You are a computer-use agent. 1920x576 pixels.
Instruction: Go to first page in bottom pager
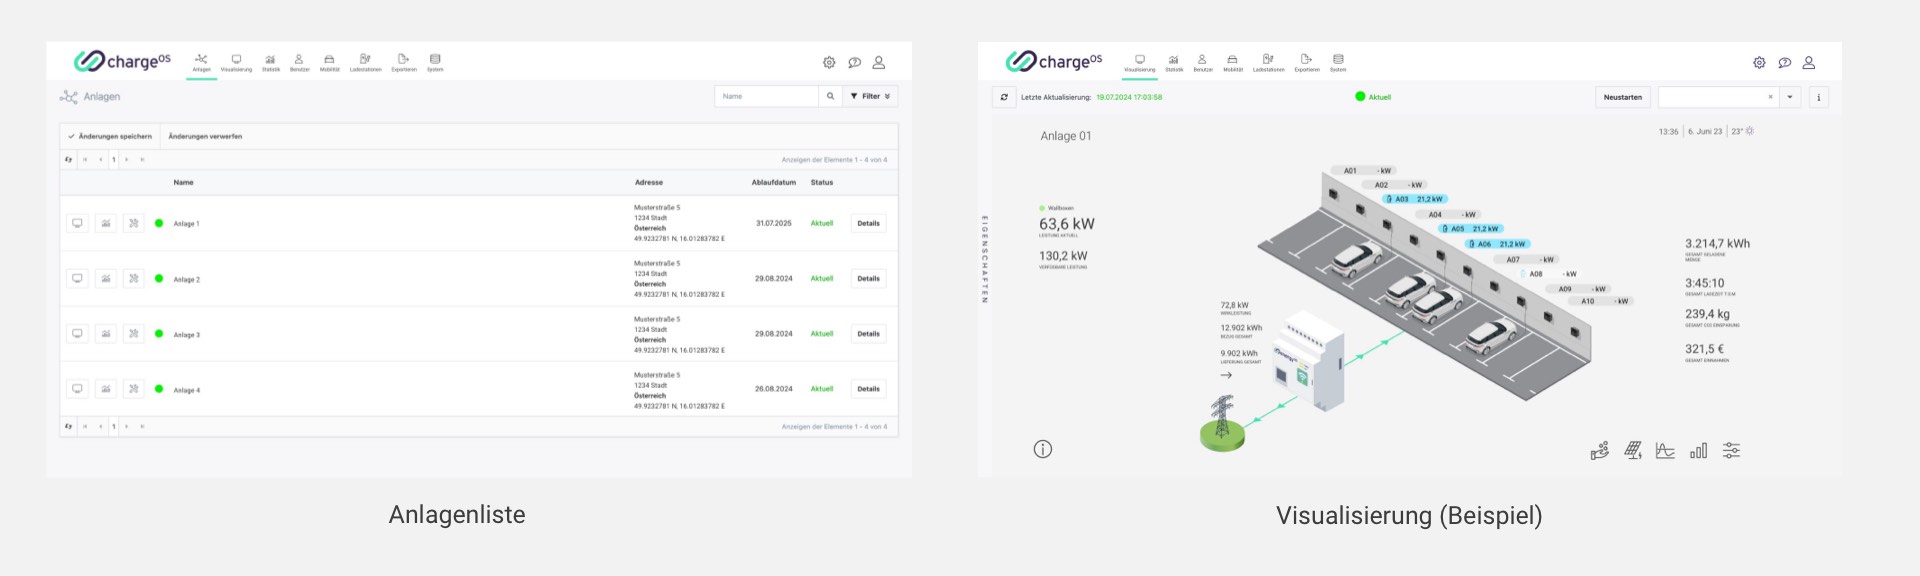point(85,426)
